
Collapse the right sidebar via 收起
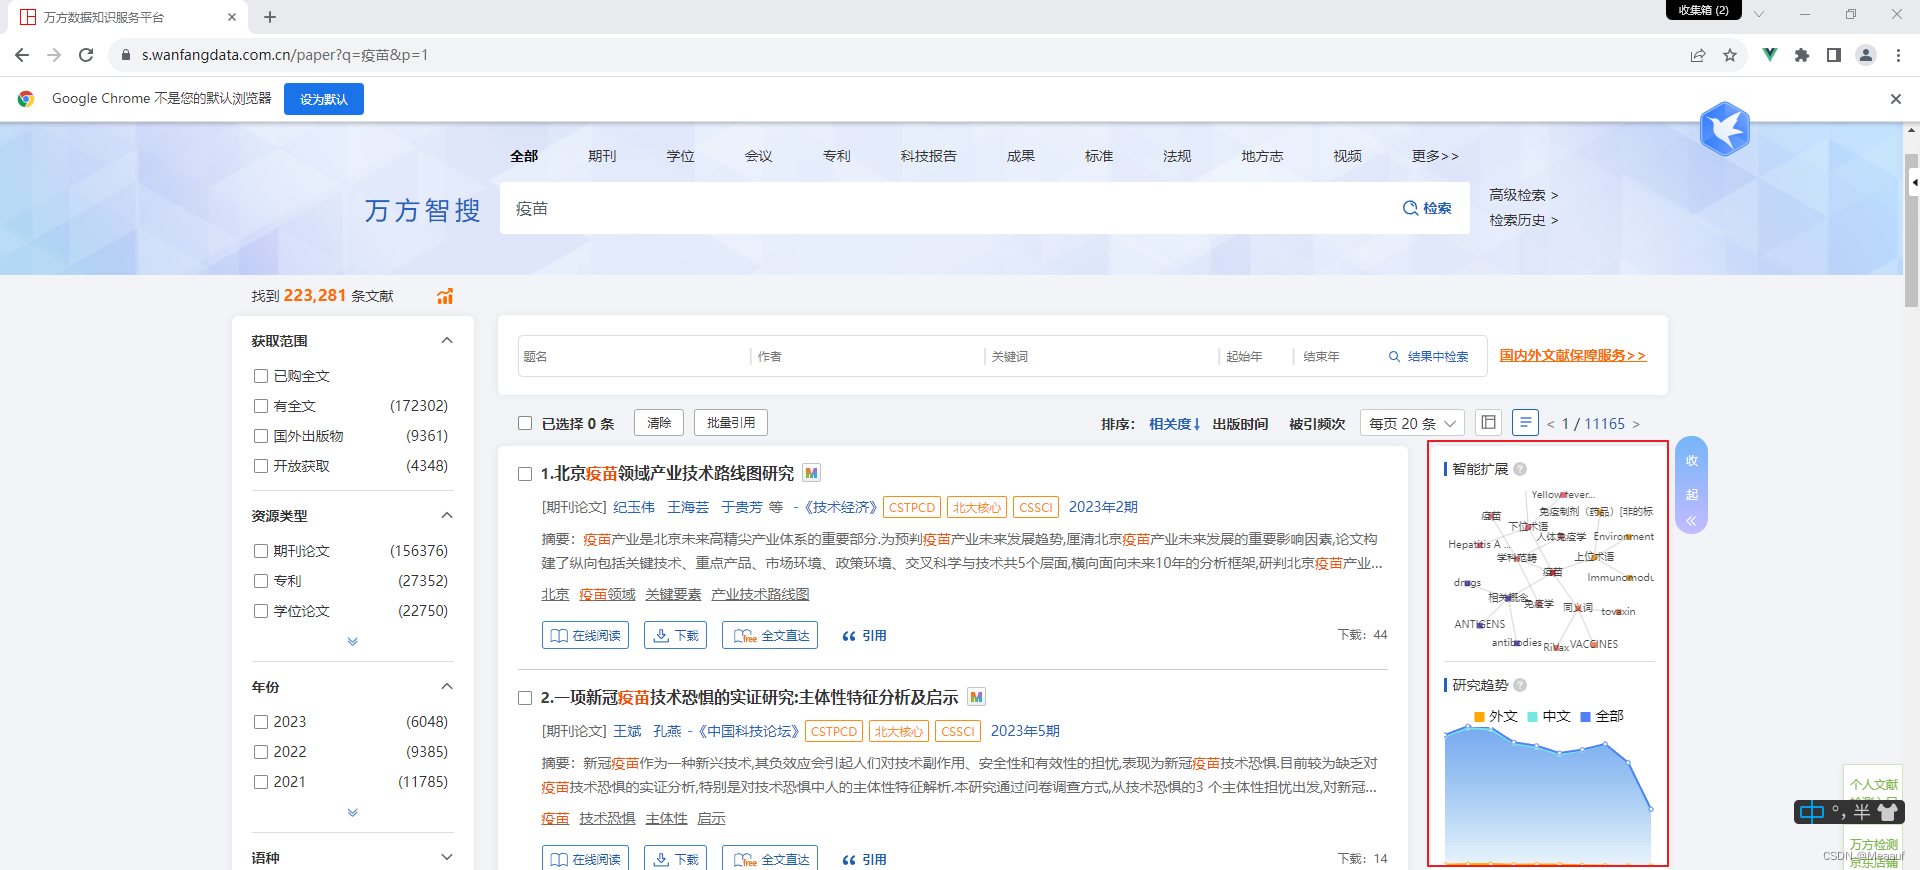1692,485
